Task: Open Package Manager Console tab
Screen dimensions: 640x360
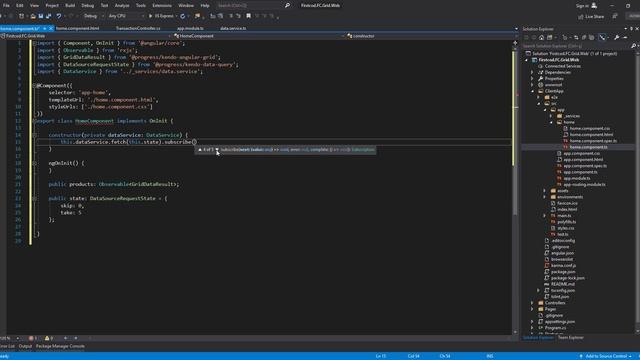Action: tap(60, 346)
